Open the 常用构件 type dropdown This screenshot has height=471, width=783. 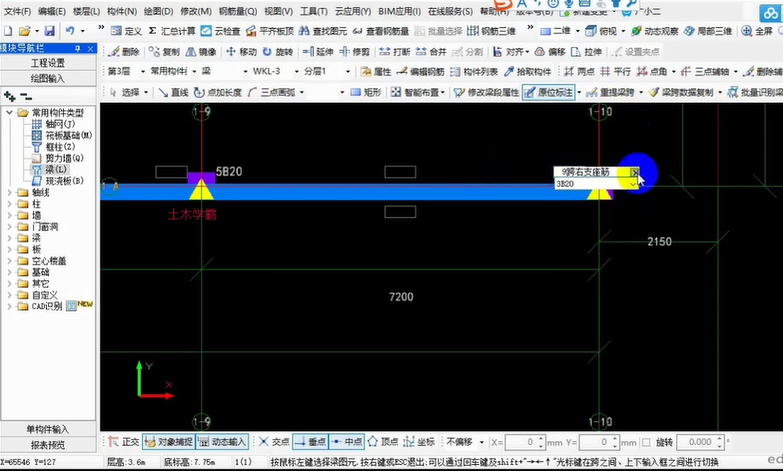point(194,71)
